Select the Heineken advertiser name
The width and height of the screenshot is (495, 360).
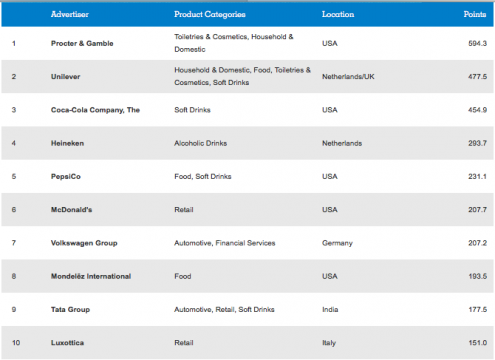point(67,143)
